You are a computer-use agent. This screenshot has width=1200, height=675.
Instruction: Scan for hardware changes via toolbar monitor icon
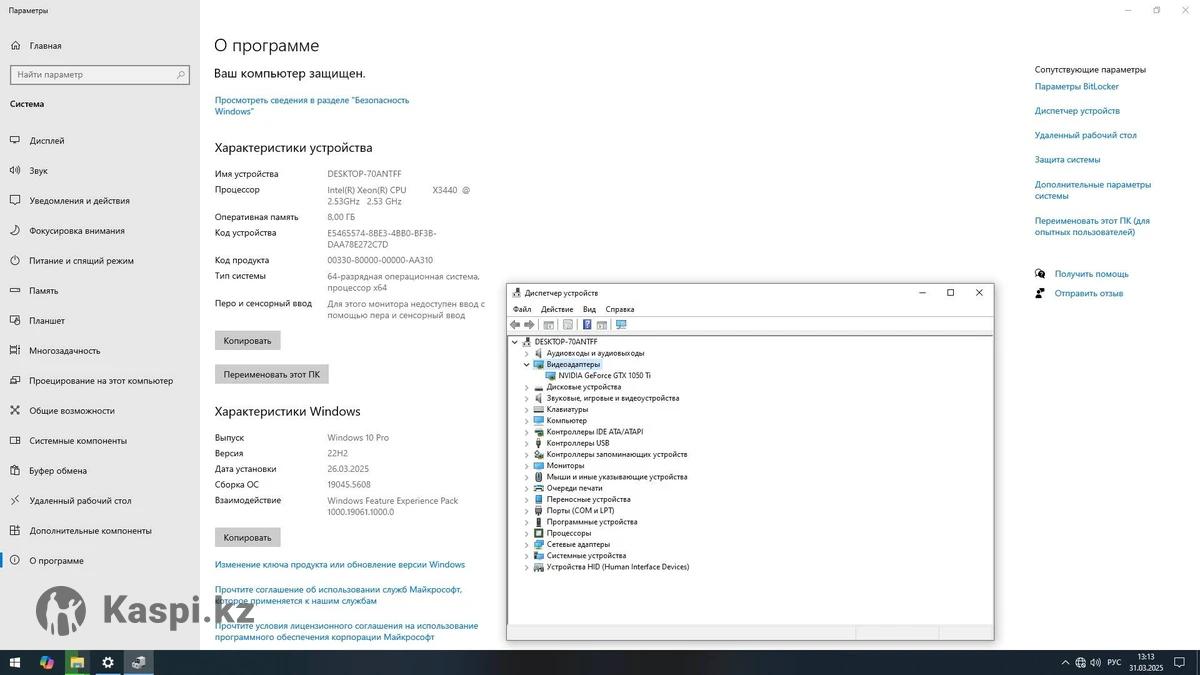(621, 325)
